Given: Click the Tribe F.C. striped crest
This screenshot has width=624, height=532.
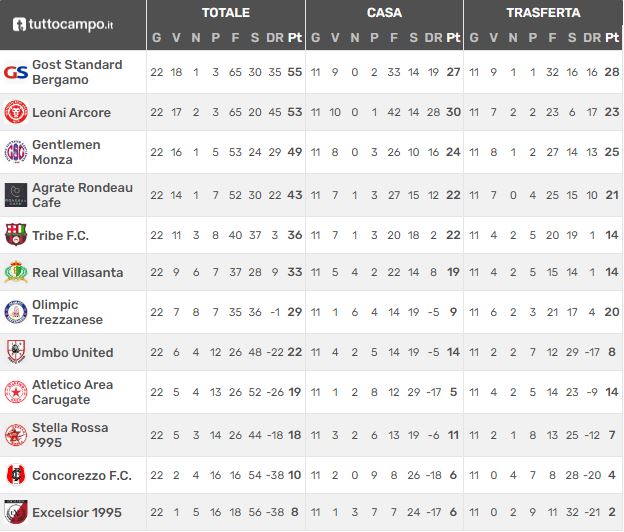Looking at the screenshot, I should click(x=16, y=235).
